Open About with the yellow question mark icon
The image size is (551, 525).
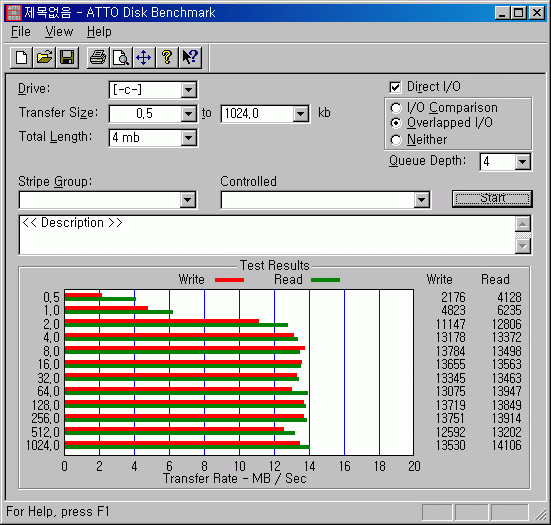(x=167, y=57)
